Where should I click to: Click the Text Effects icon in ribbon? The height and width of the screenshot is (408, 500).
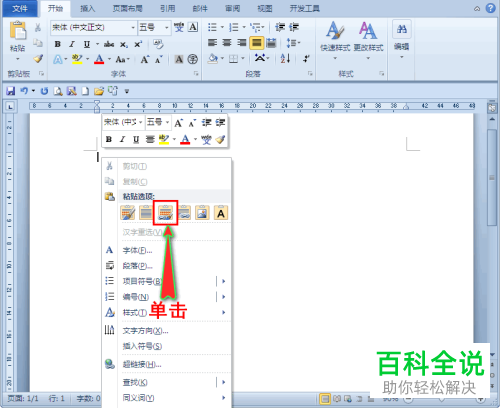58,59
